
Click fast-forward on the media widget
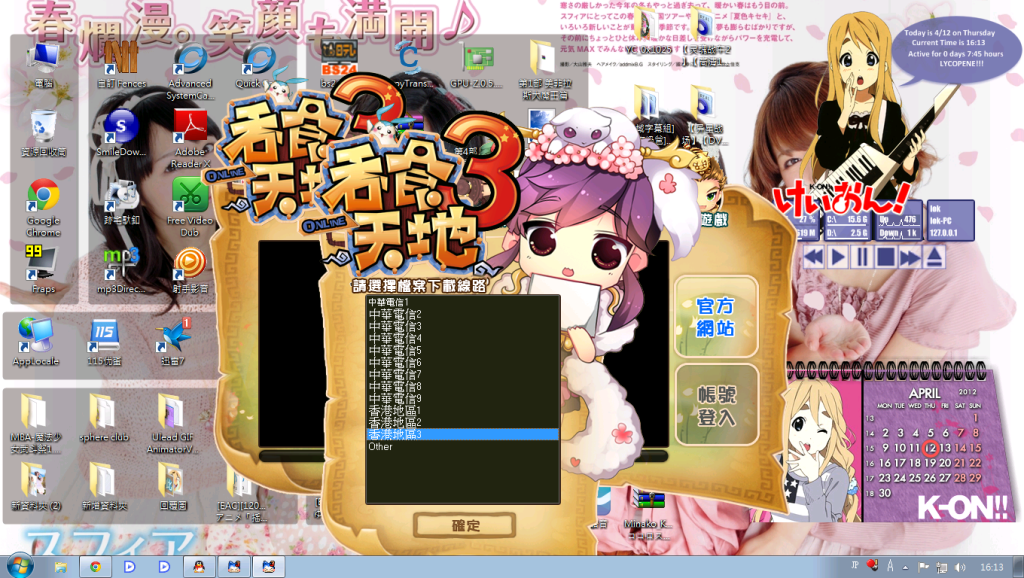pyautogui.click(x=910, y=257)
